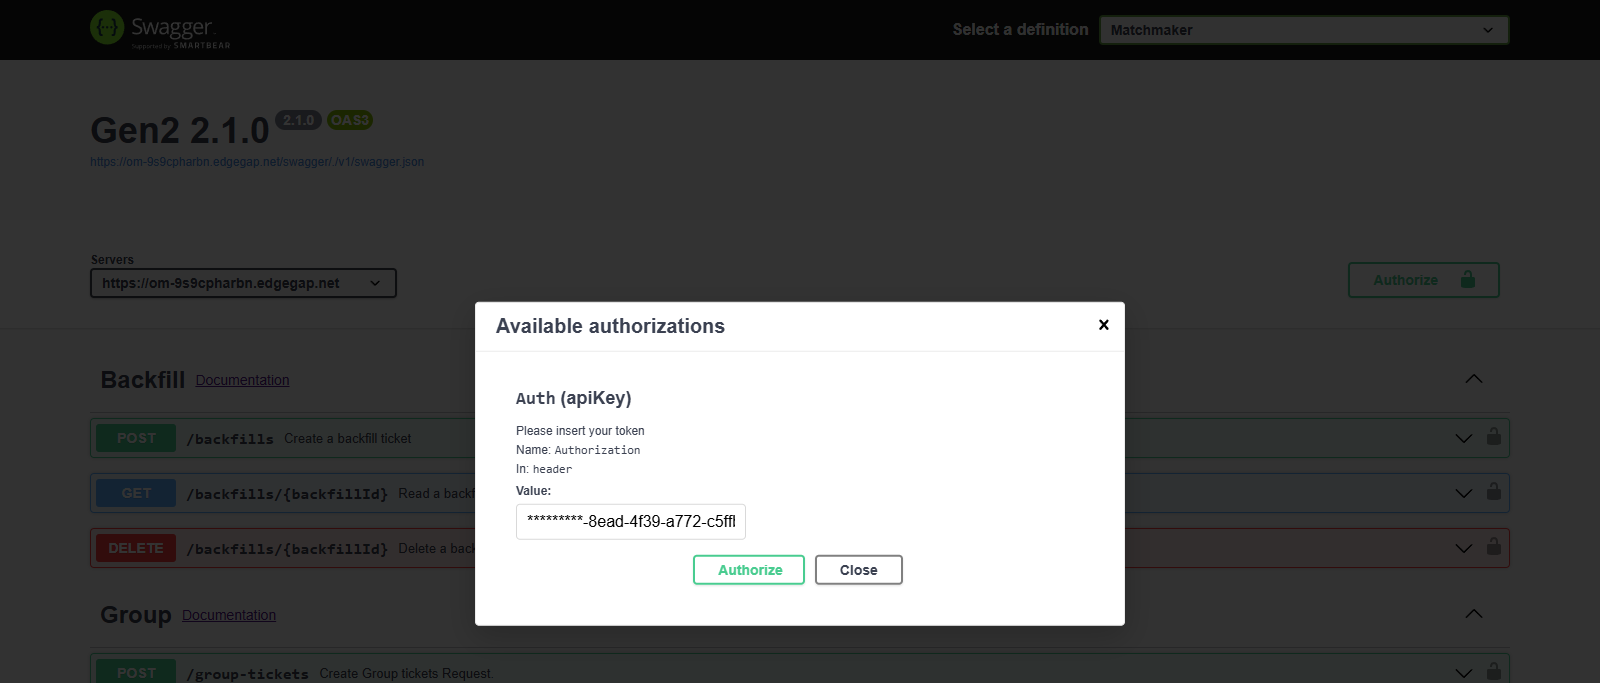The width and height of the screenshot is (1600, 683).
Task: Click lock icon on DELETE /backfills/{backfillId} row
Action: click(1493, 547)
